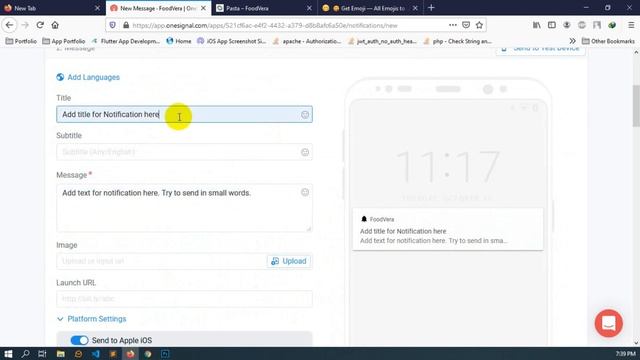Close the Pasta - FoodVera tab
Viewport: 640px width, 360px height.
coord(309,8)
